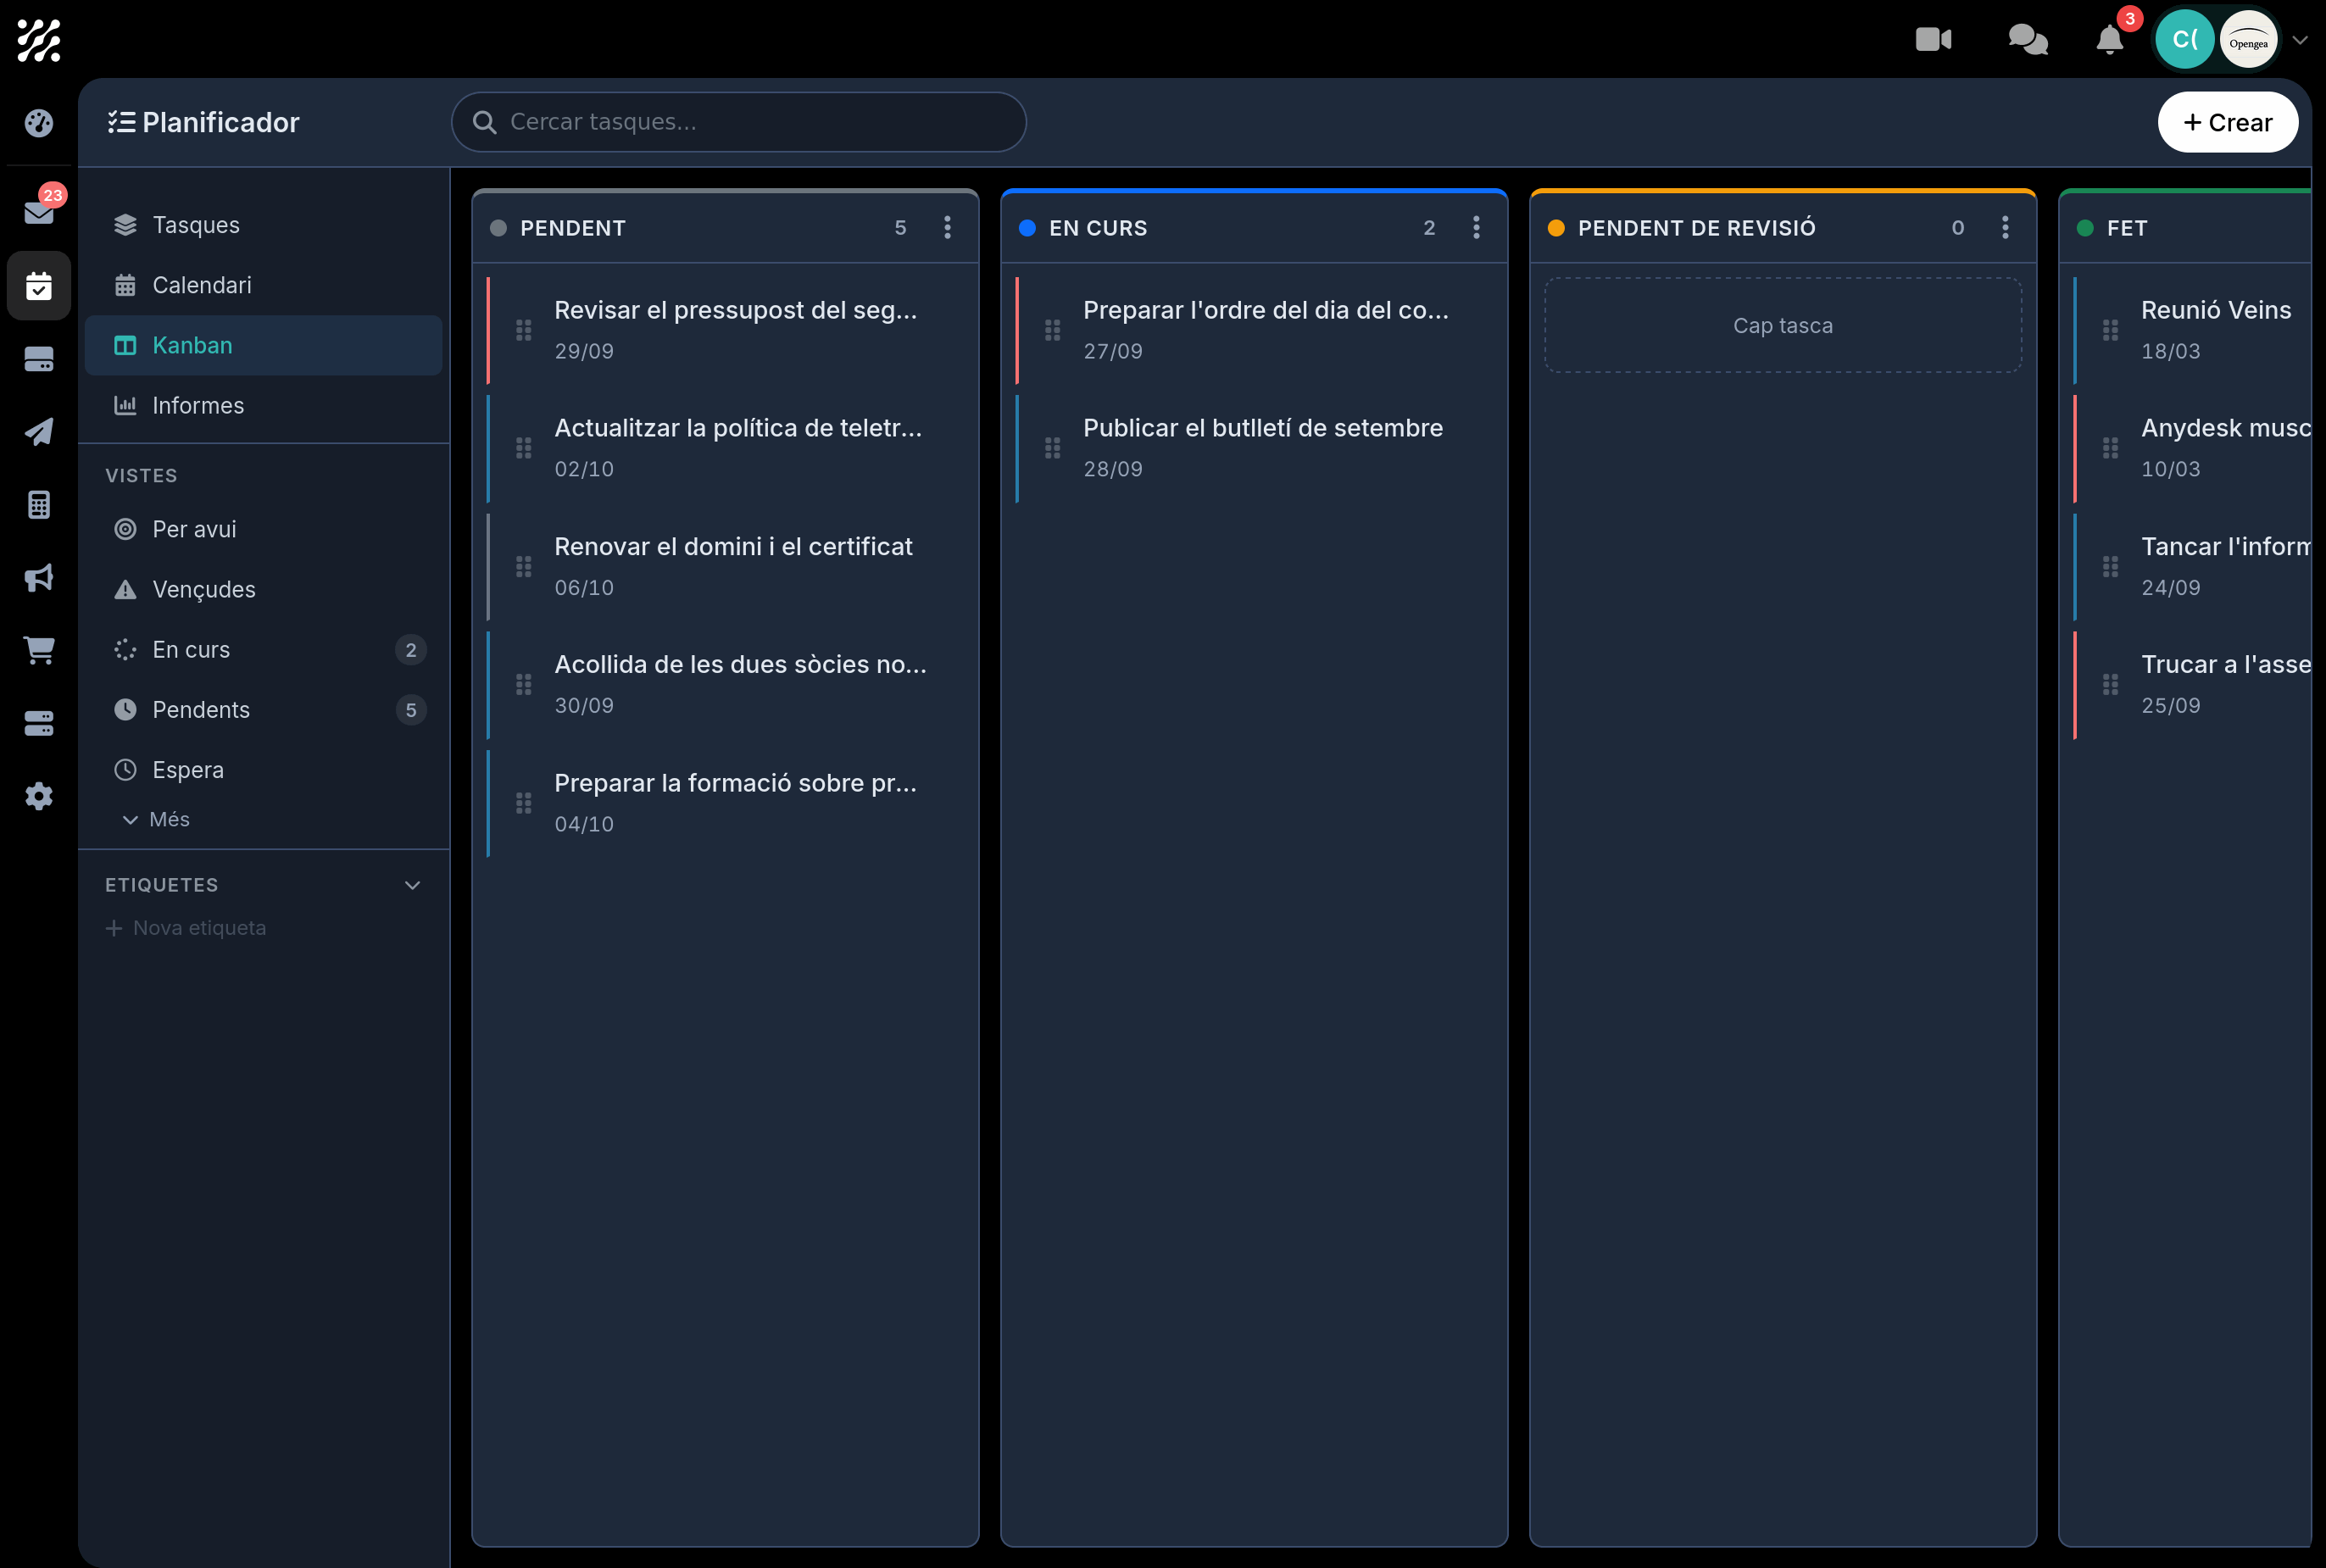Open task Preparar l'ordre del dia

click(1255, 330)
